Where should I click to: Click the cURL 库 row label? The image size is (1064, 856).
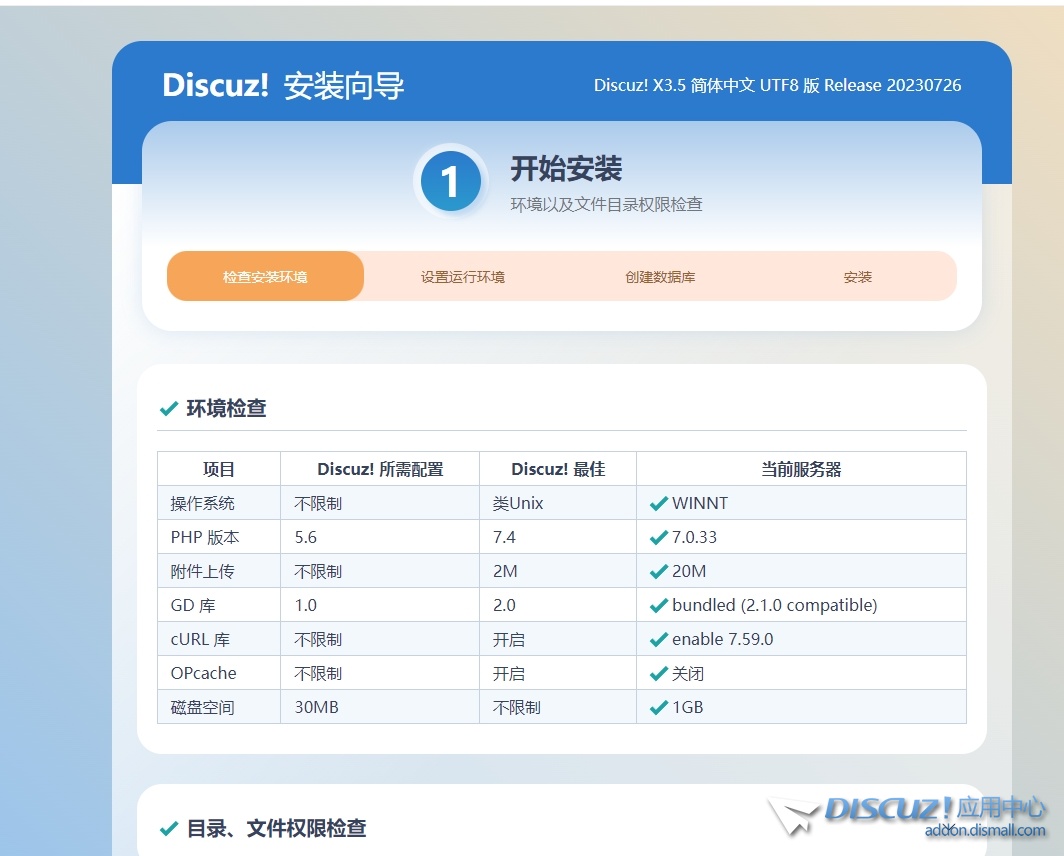(200, 639)
